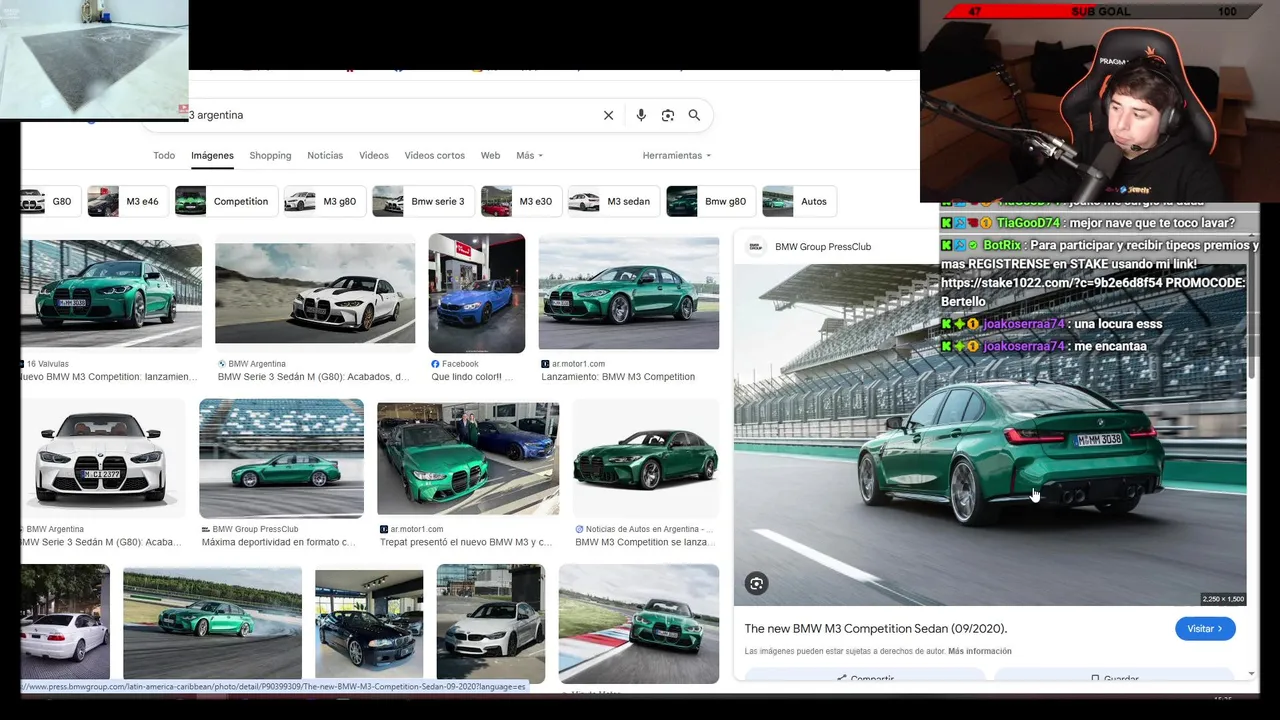Select the M3 e46 chip thumbnail icon

103,201
